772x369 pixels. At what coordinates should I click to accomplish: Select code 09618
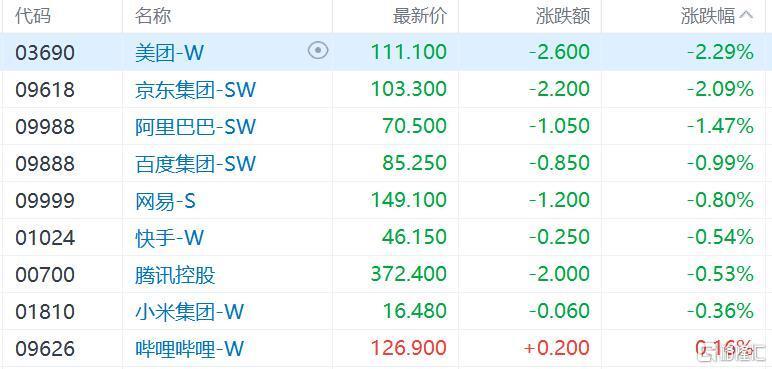(x=45, y=89)
